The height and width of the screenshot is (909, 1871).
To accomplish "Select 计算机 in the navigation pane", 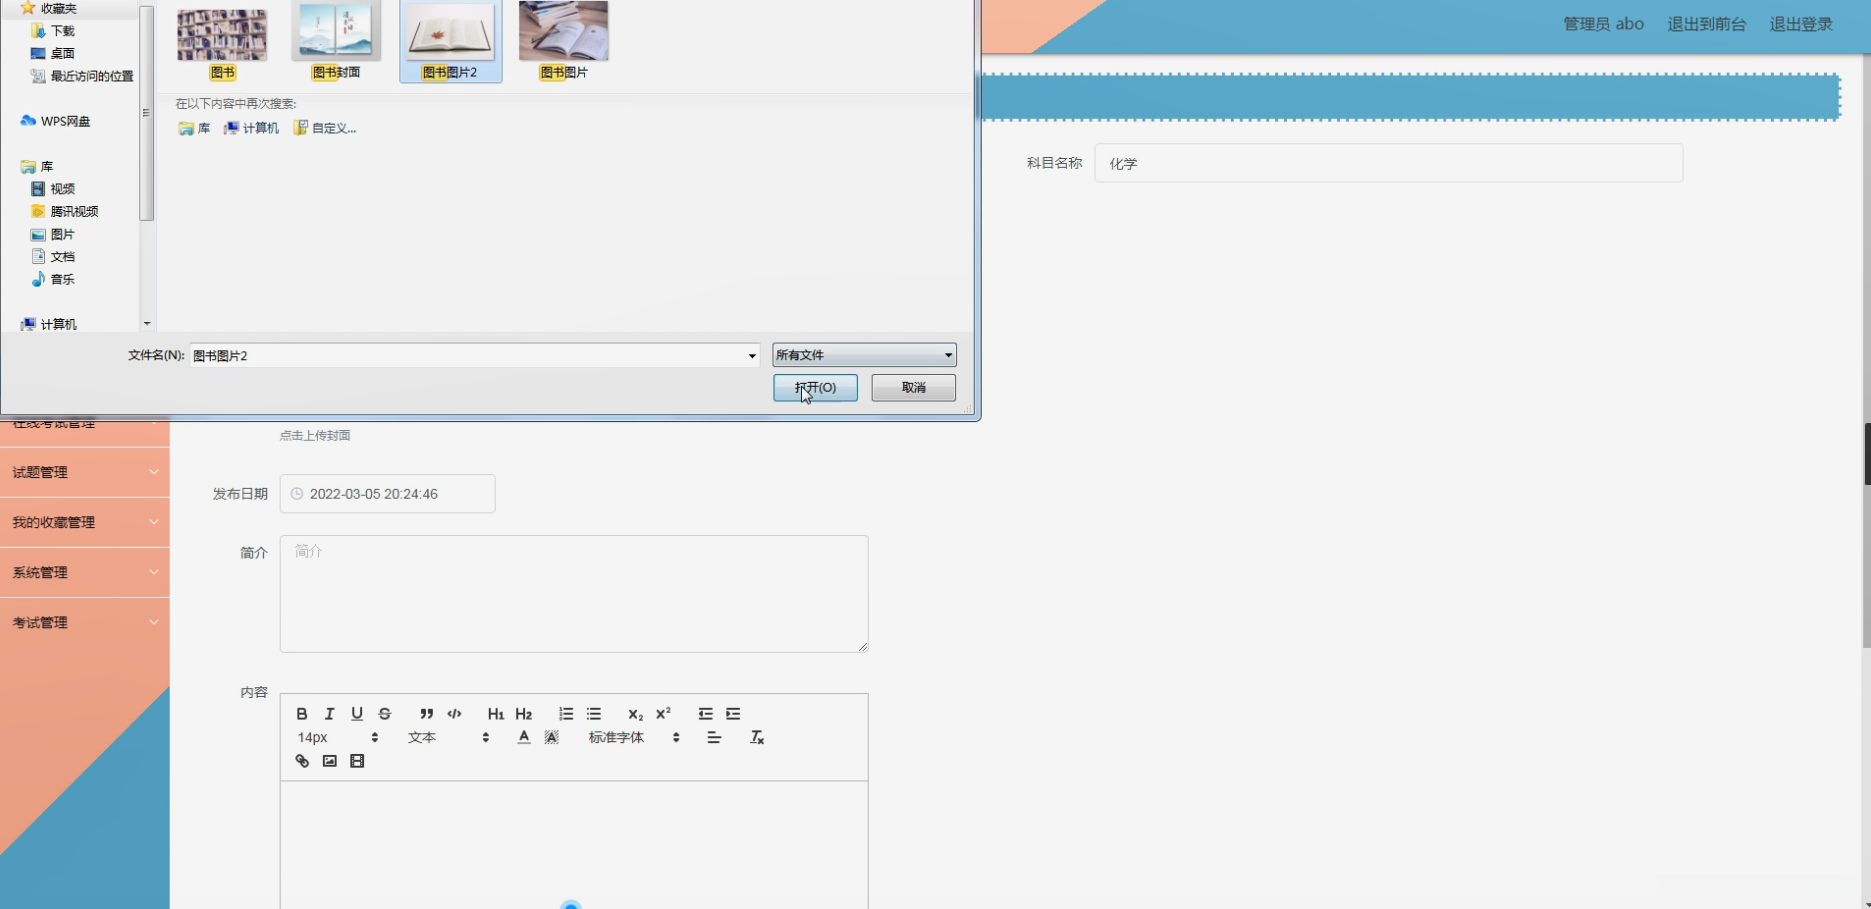I will tap(49, 324).
